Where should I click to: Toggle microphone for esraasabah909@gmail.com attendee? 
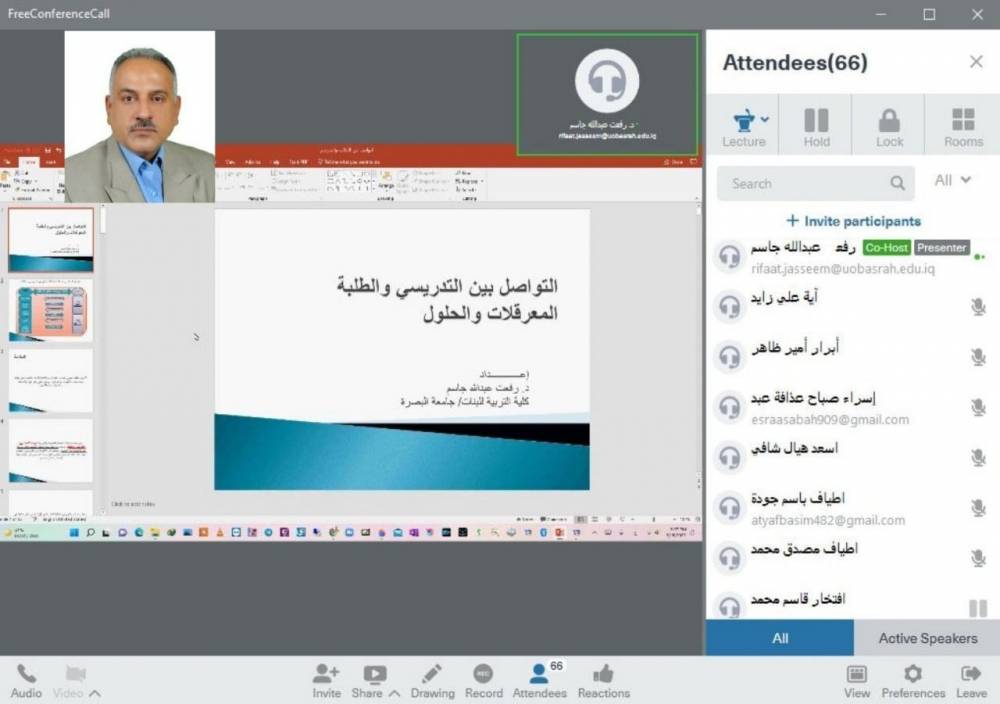(x=978, y=407)
